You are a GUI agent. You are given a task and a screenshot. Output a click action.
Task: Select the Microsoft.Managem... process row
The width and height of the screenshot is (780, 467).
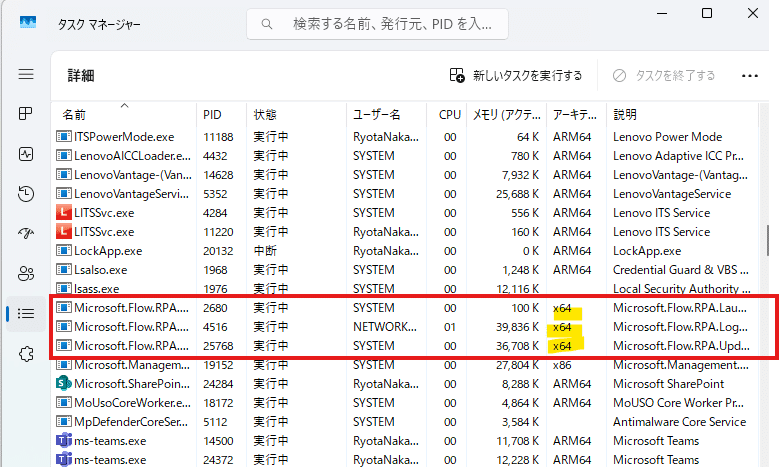click(x=405, y=365)
